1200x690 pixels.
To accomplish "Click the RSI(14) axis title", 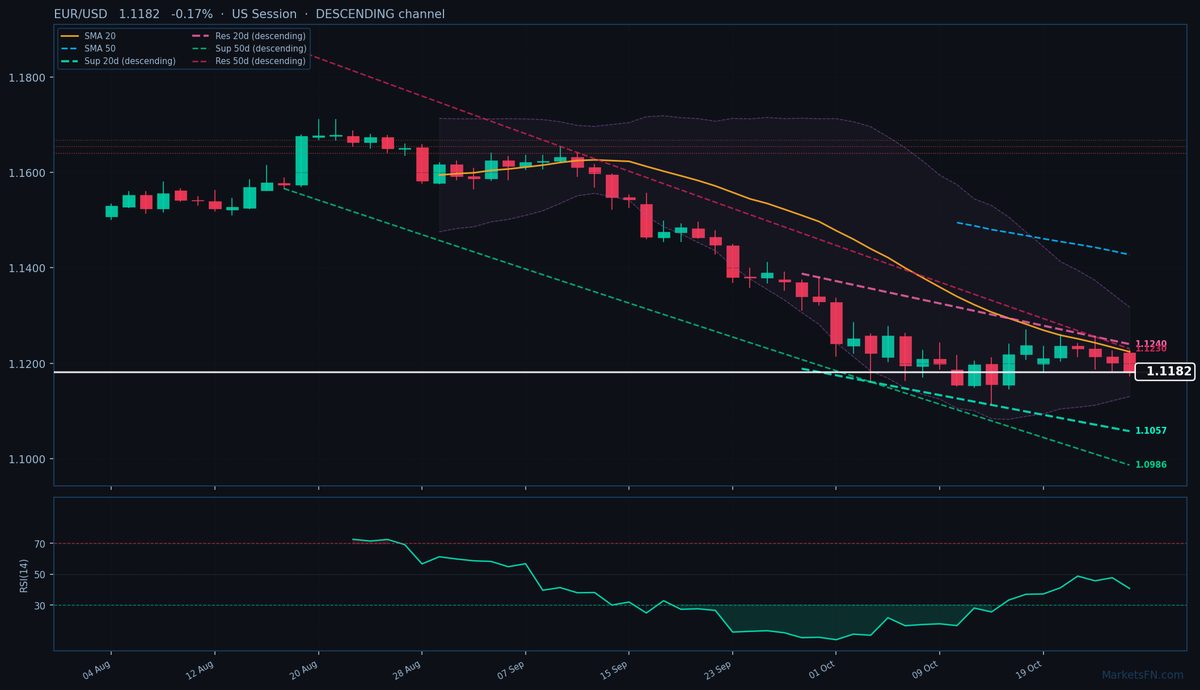I will [x=23, y=574].
